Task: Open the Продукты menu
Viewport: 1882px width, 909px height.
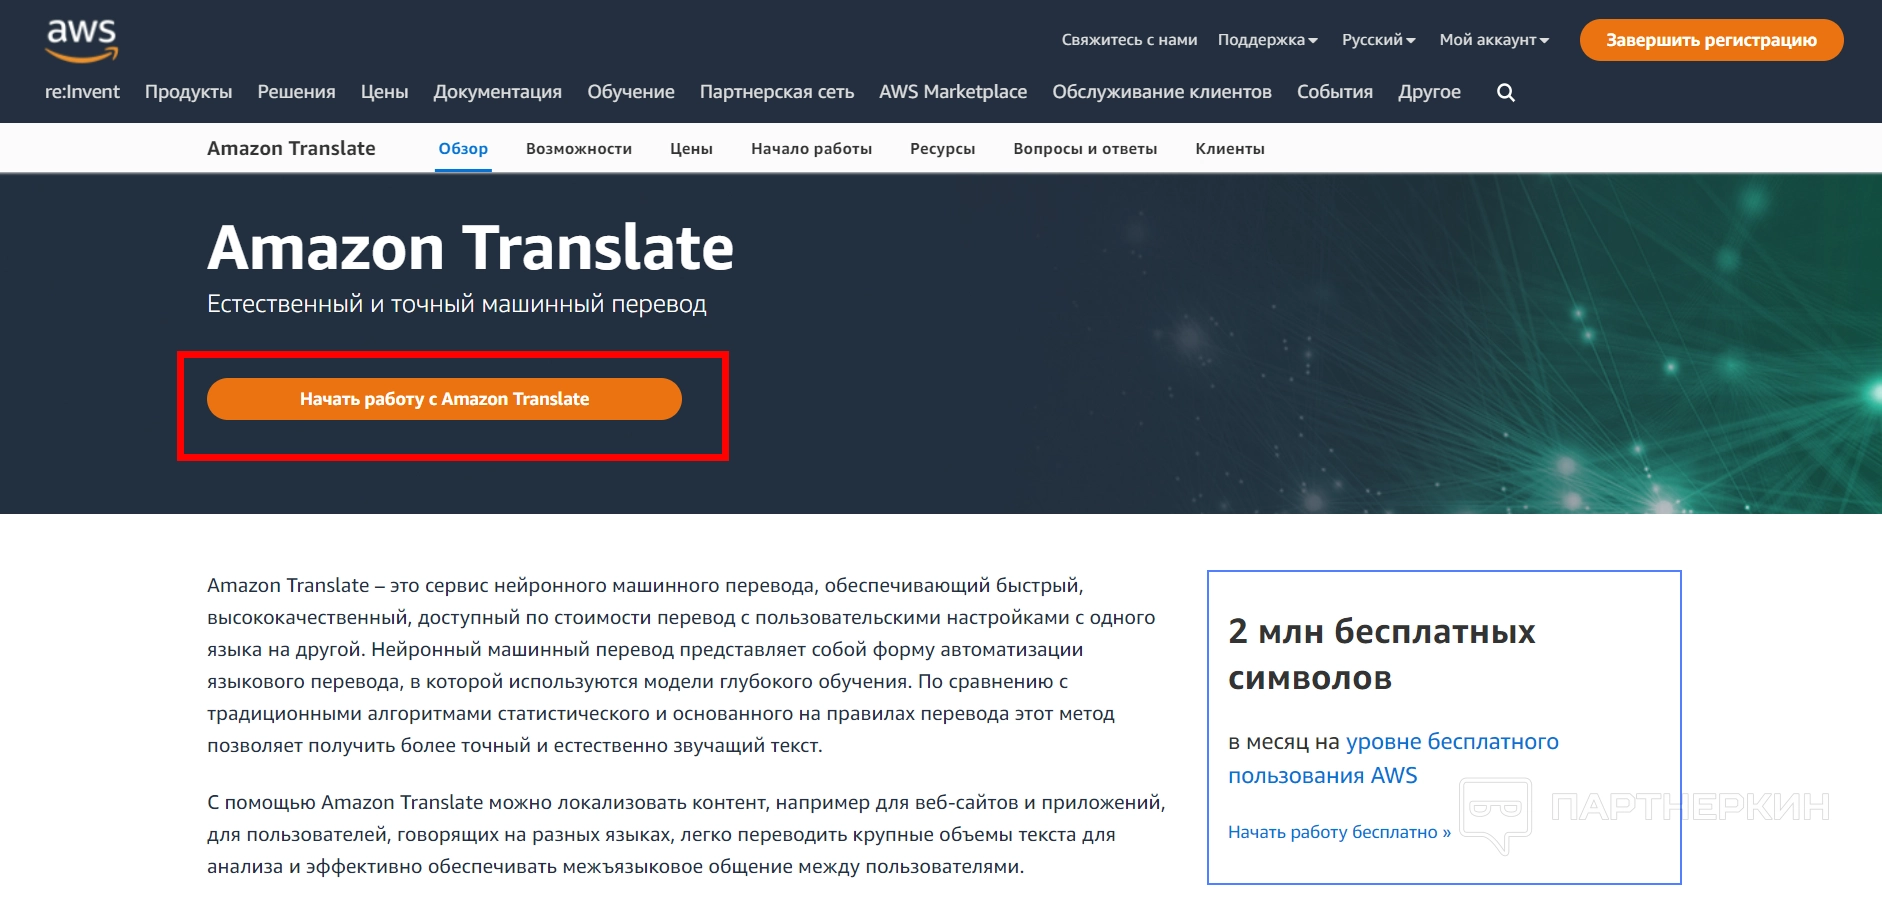Action: tap(188, 92)
